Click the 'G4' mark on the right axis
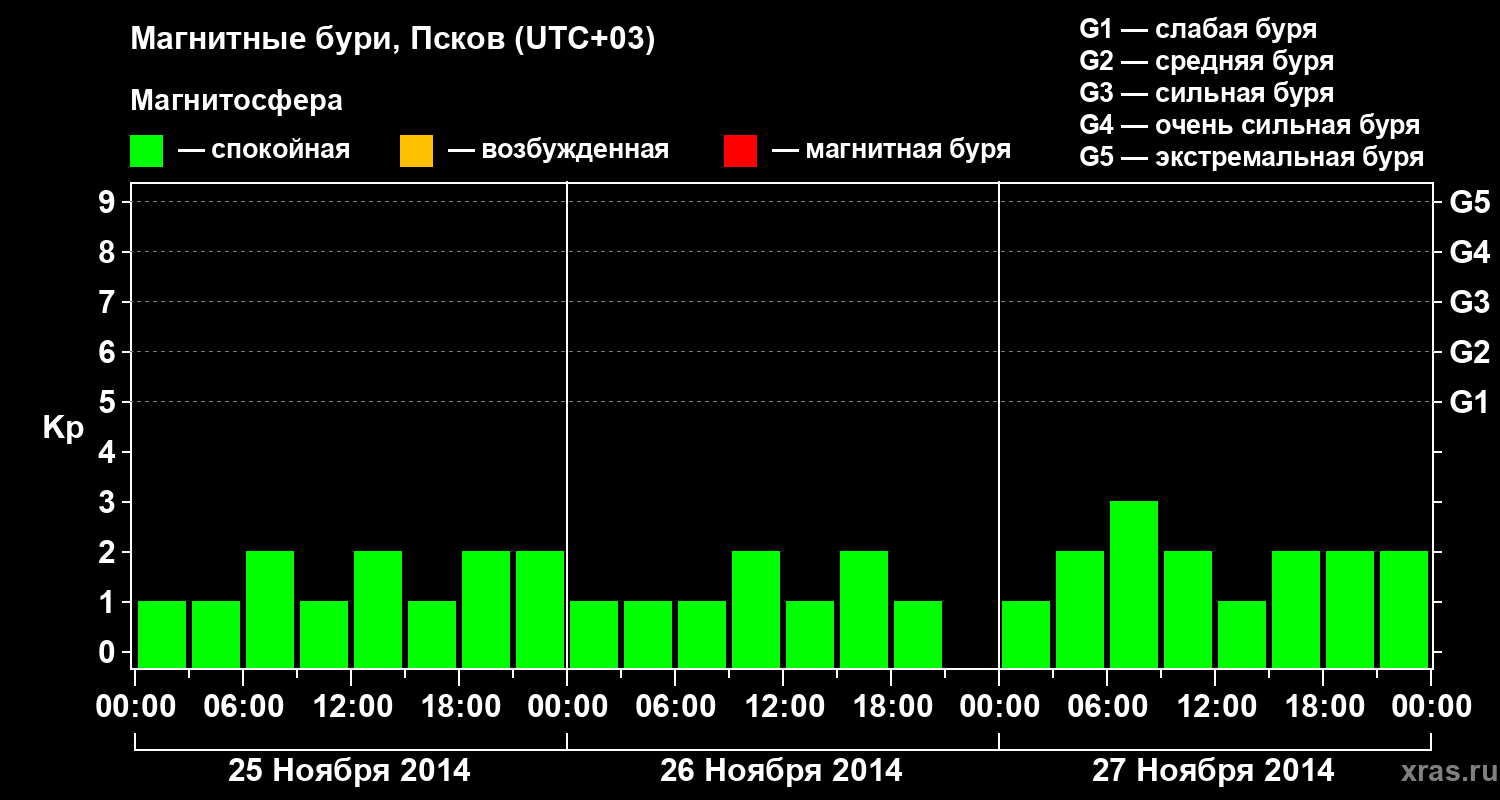1500x800 pixels. point(1469,252)
